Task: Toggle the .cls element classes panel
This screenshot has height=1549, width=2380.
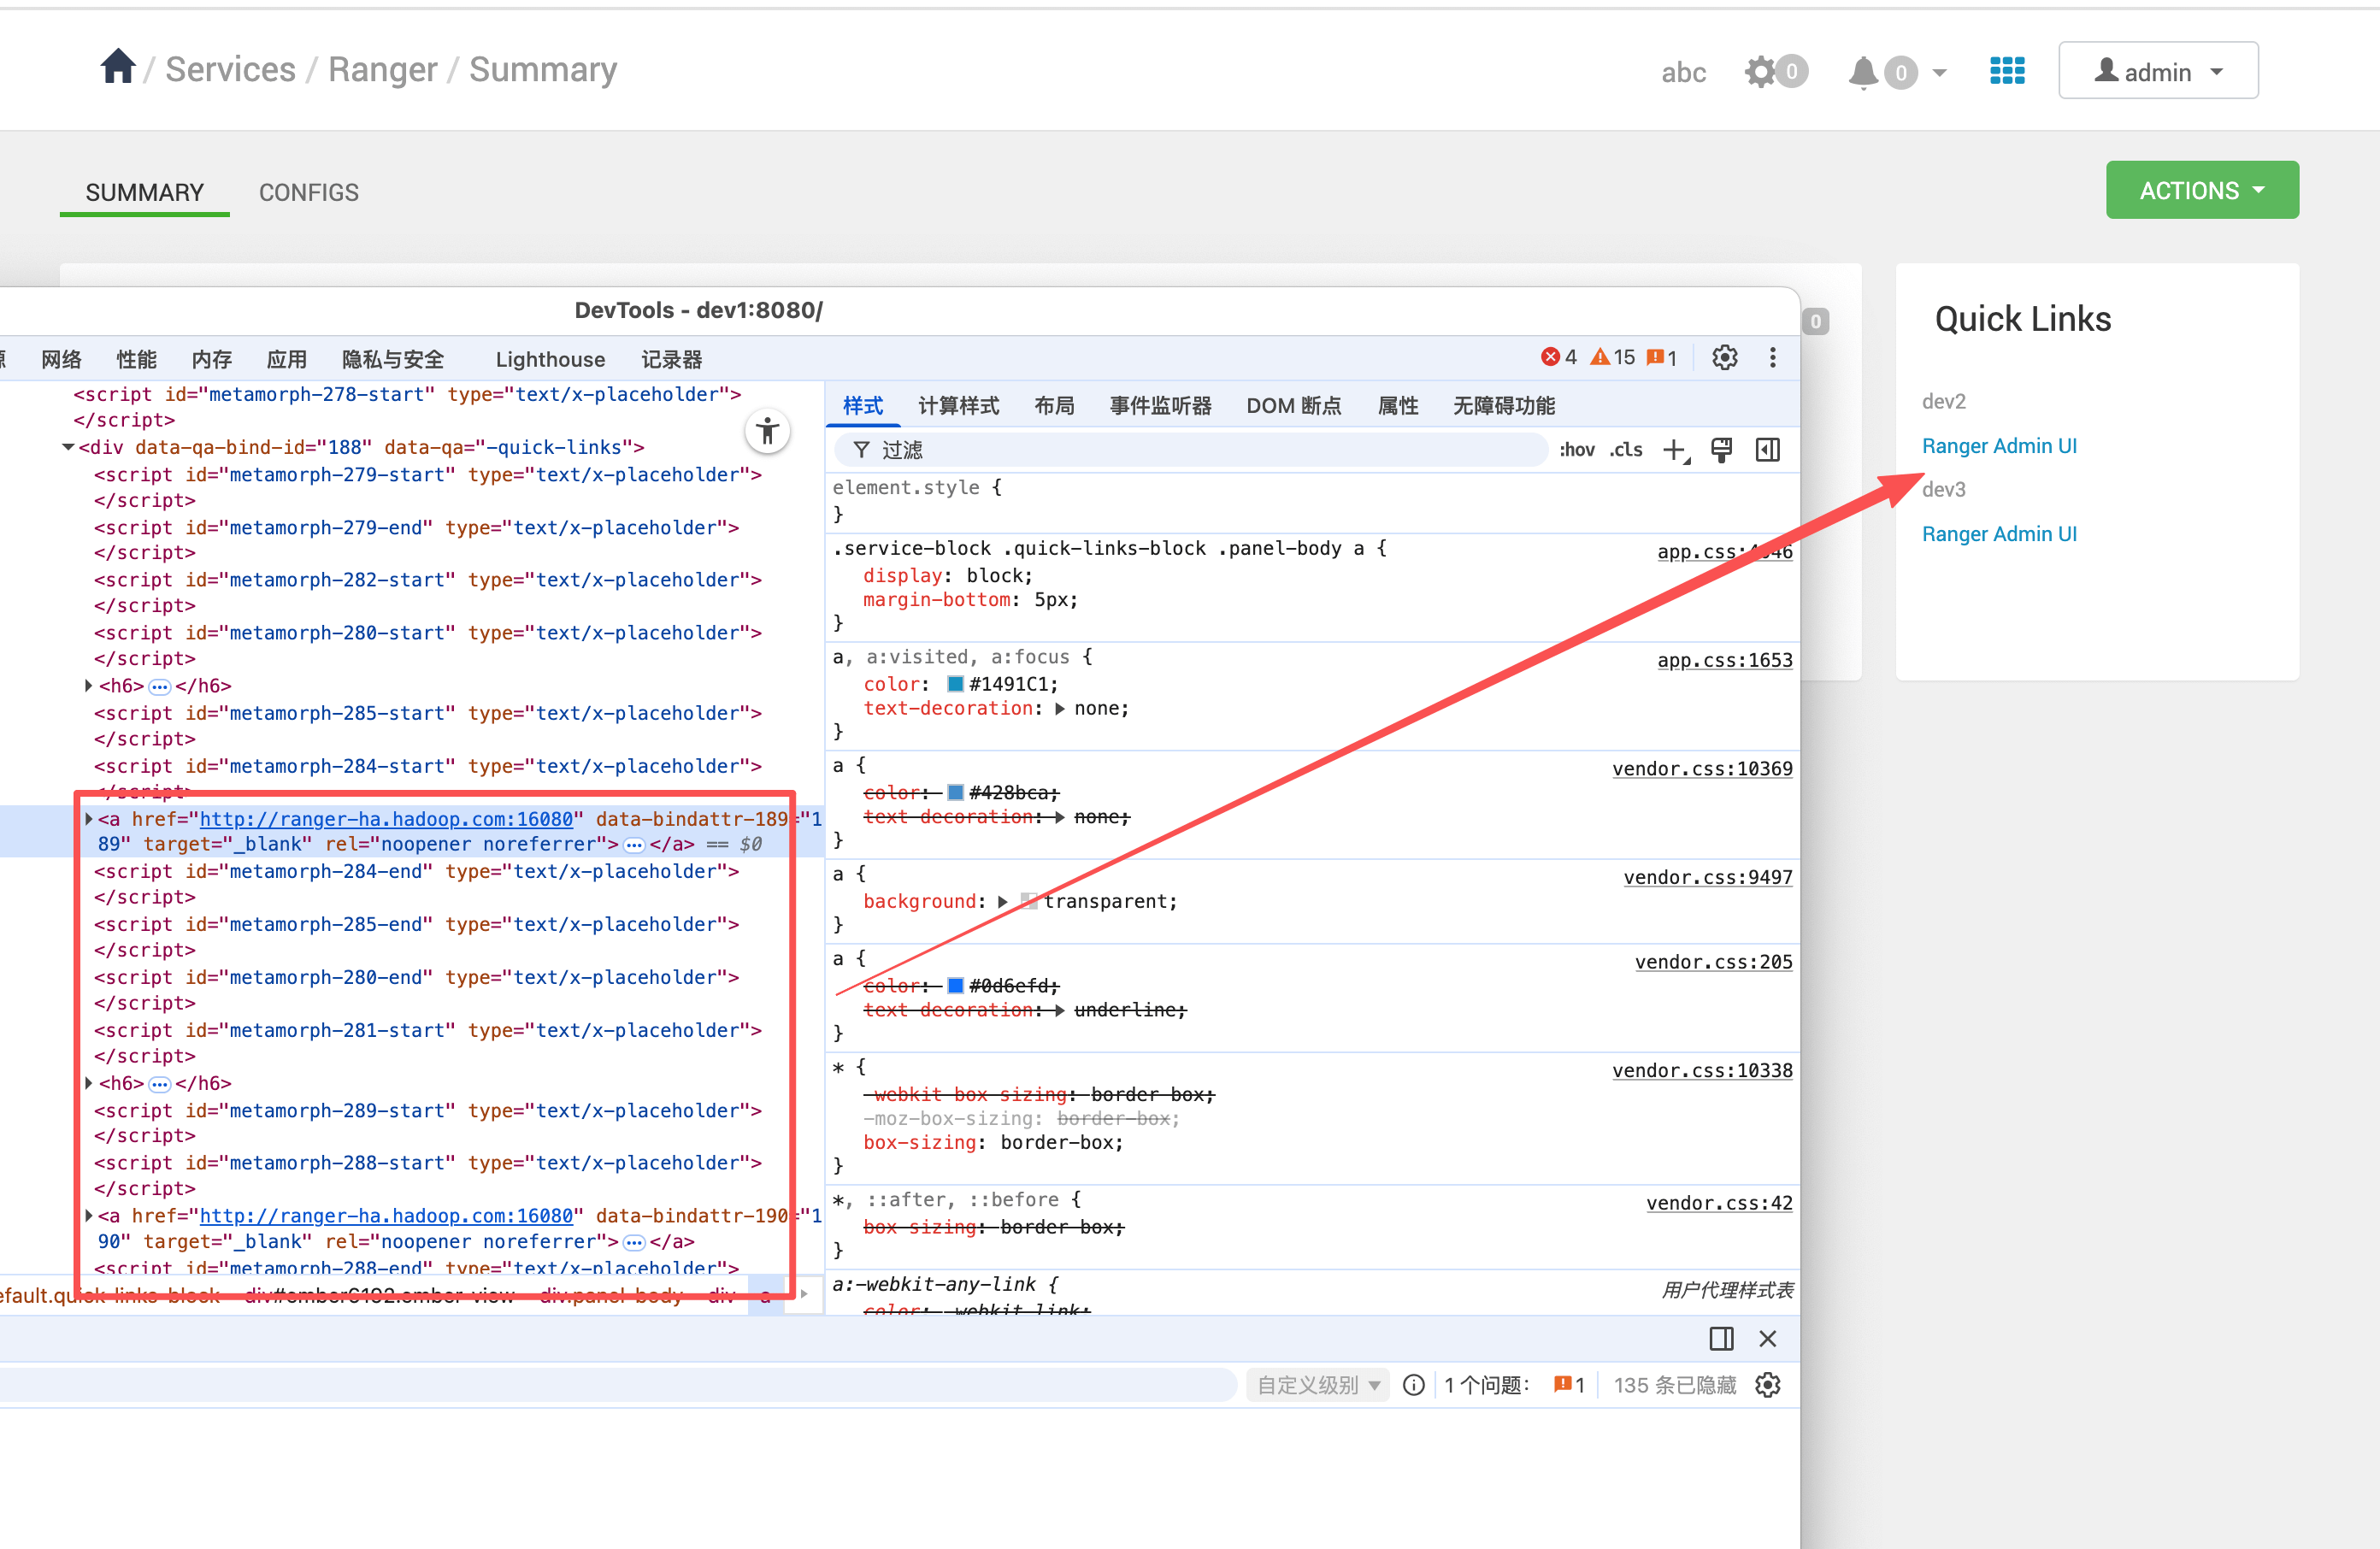Action: pos(1626,450)
